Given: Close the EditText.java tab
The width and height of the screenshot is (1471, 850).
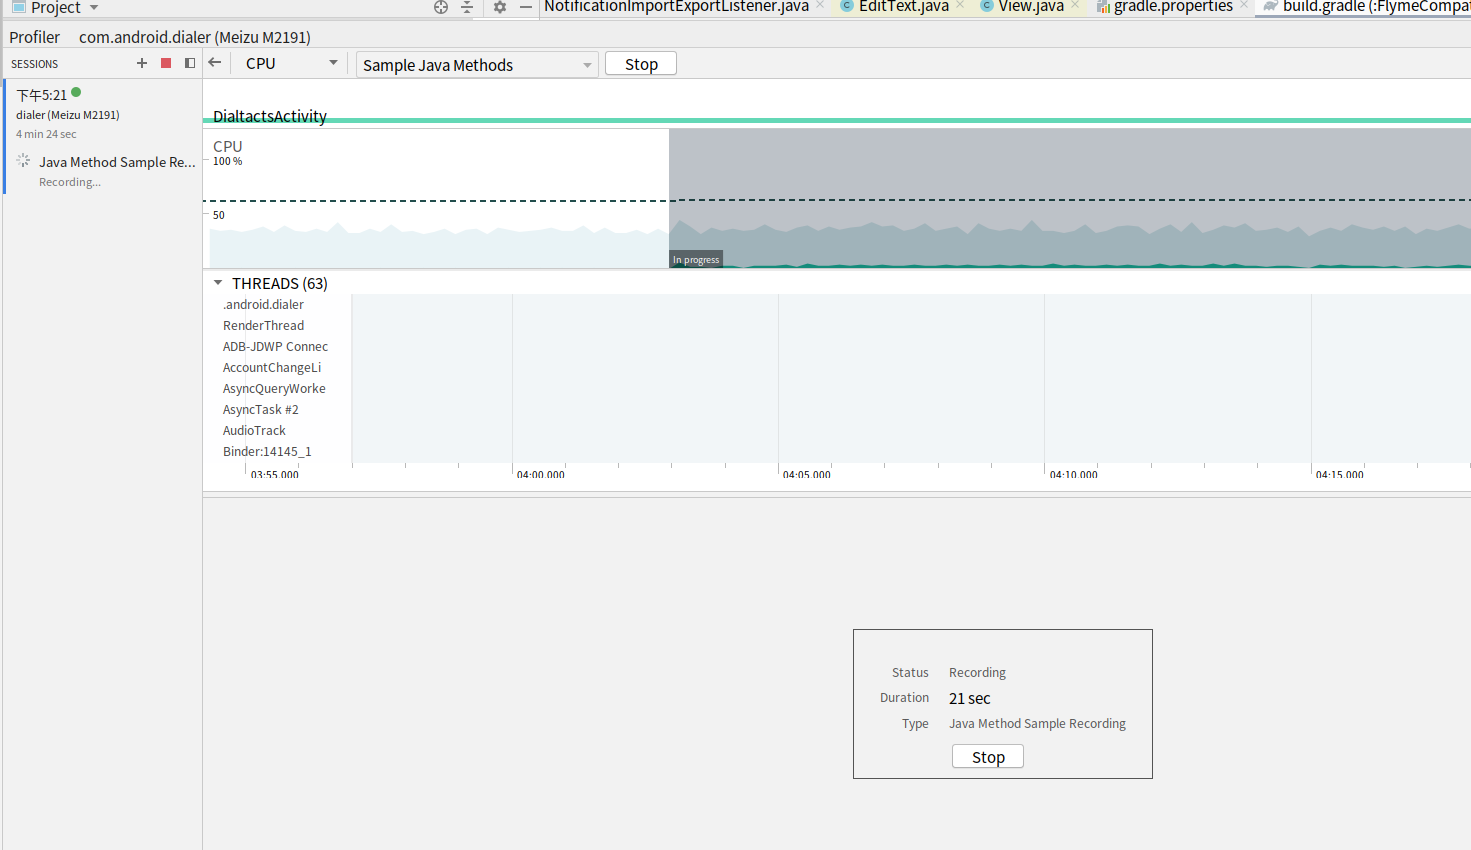Looking at the screenshot, I should 960,6.
